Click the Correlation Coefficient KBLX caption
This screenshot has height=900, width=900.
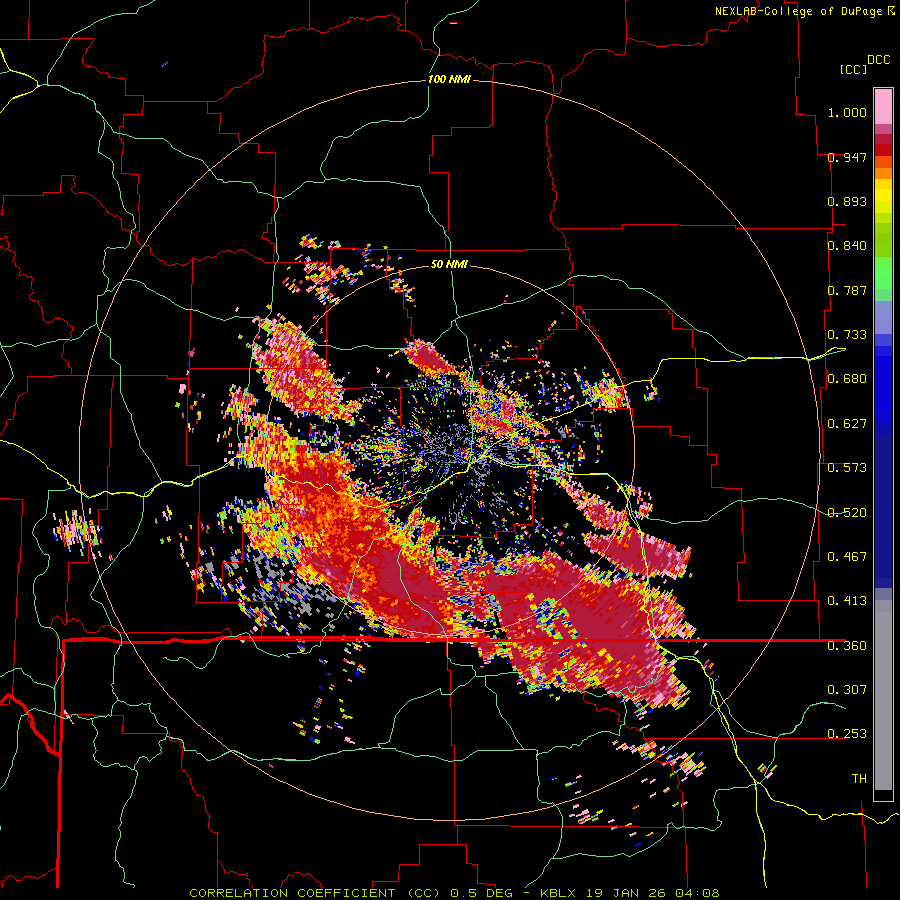454,893
